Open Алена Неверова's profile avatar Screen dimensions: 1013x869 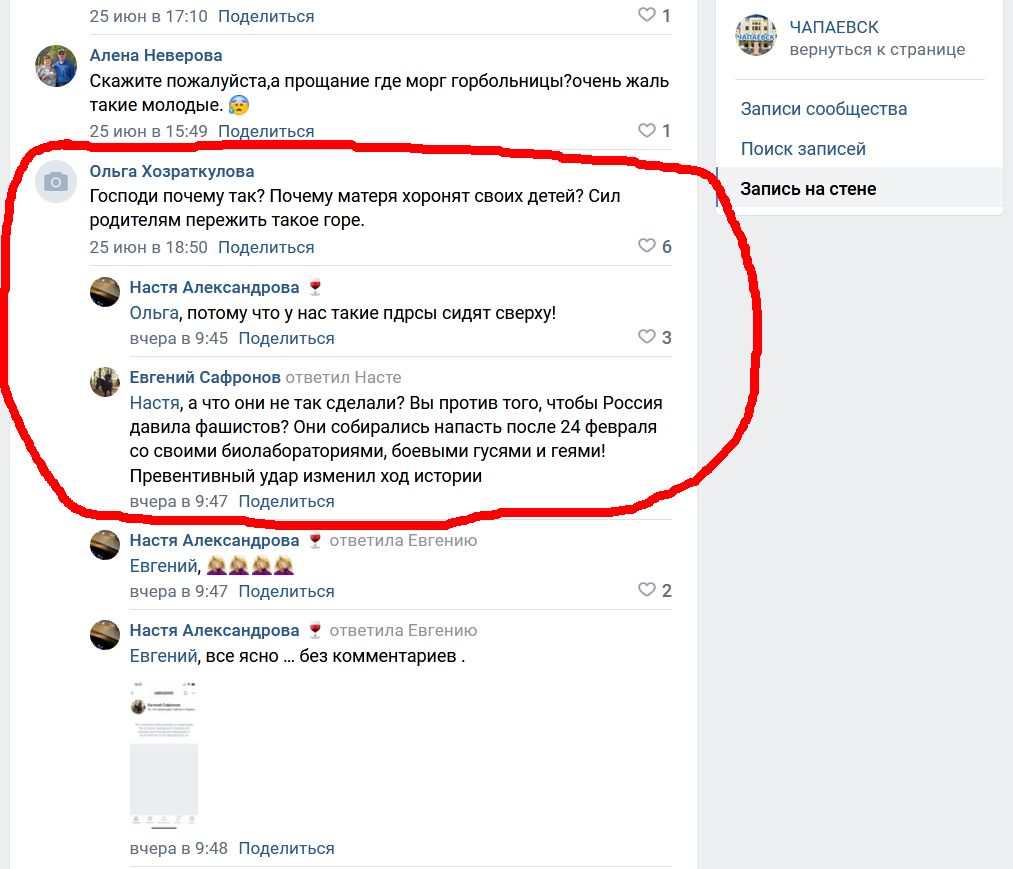(56, 66)
